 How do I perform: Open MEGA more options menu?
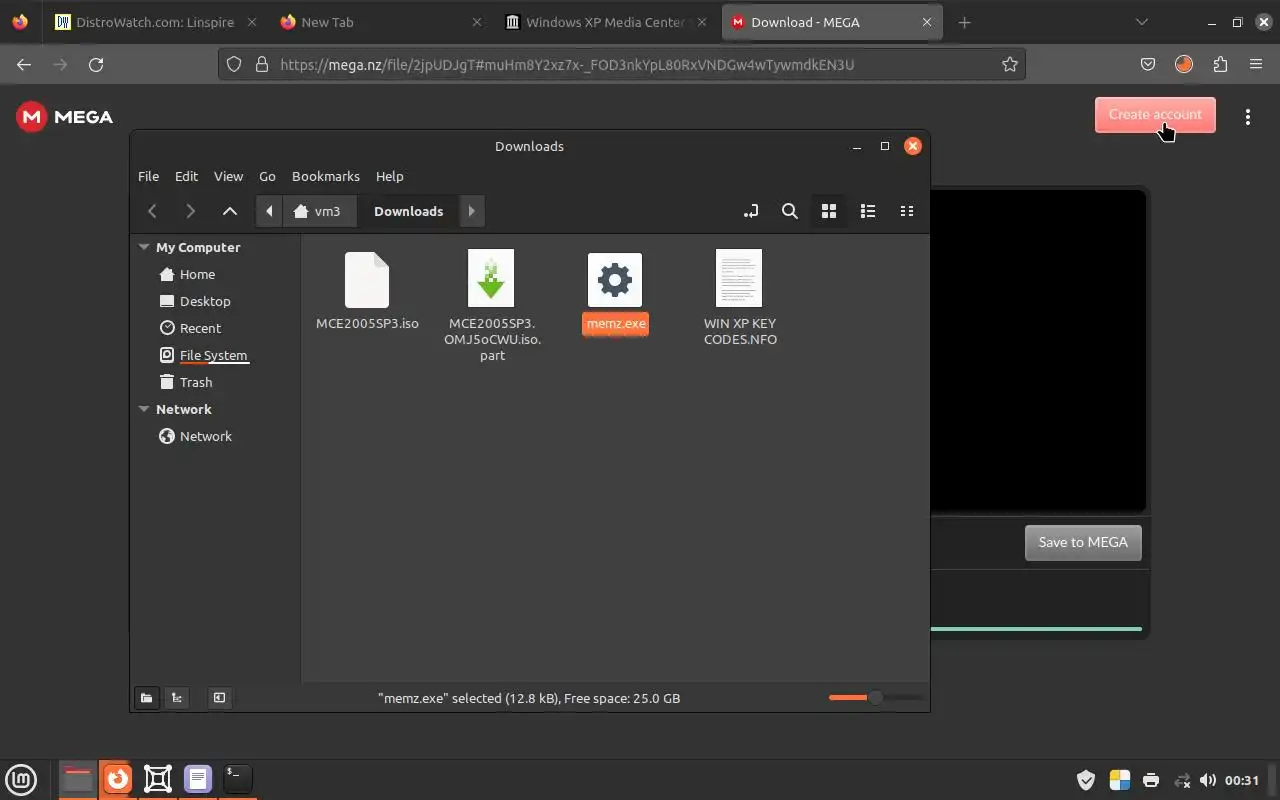pyautogui.click(x=1248, y=117)
